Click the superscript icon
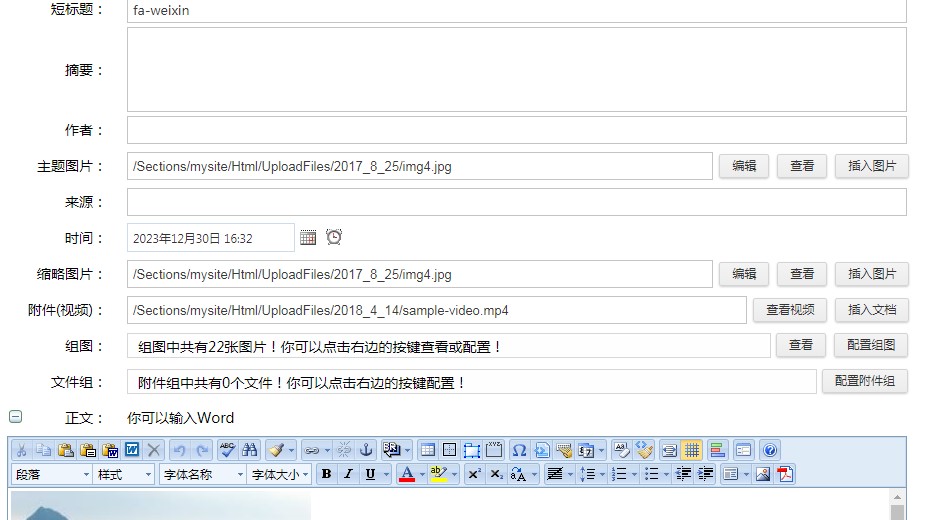Image resolution: width=934 pixels, height=520 pixels. coord(474,474)
